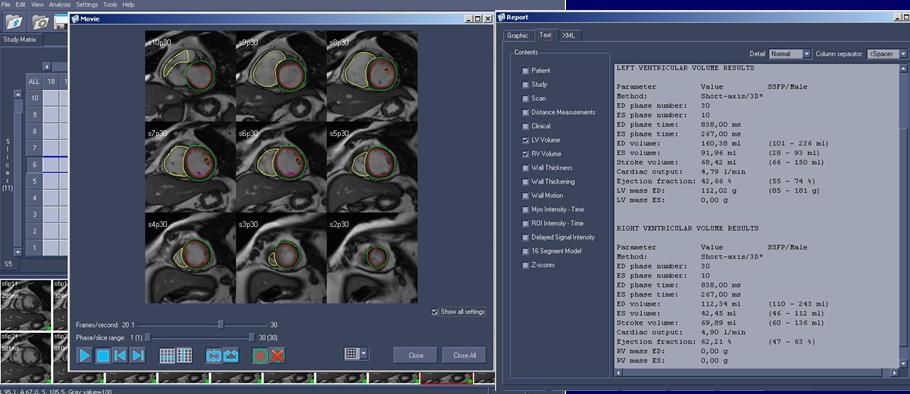This screenshot has width=910, height=394.
Task: Open the Column separator dropdown
Action: click(887, 53)
